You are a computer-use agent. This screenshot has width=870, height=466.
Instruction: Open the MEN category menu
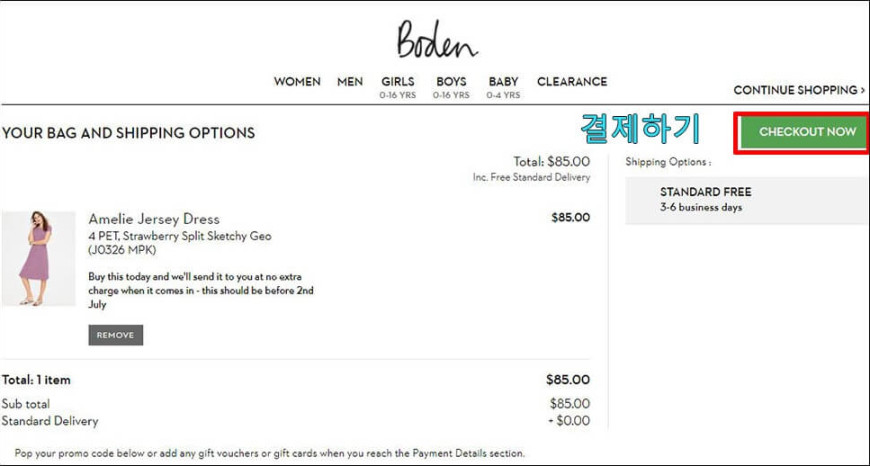click(x=350, y=82)
